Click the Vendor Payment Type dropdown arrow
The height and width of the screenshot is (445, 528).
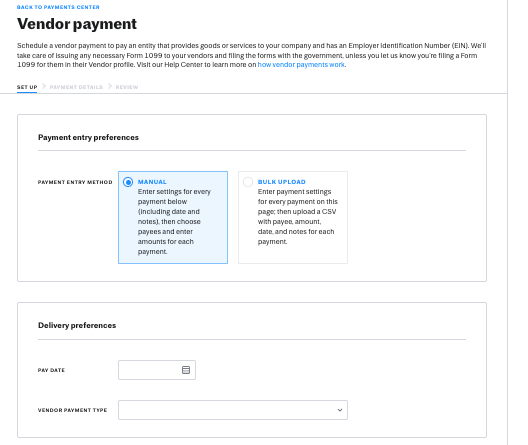tap(340, 410)
